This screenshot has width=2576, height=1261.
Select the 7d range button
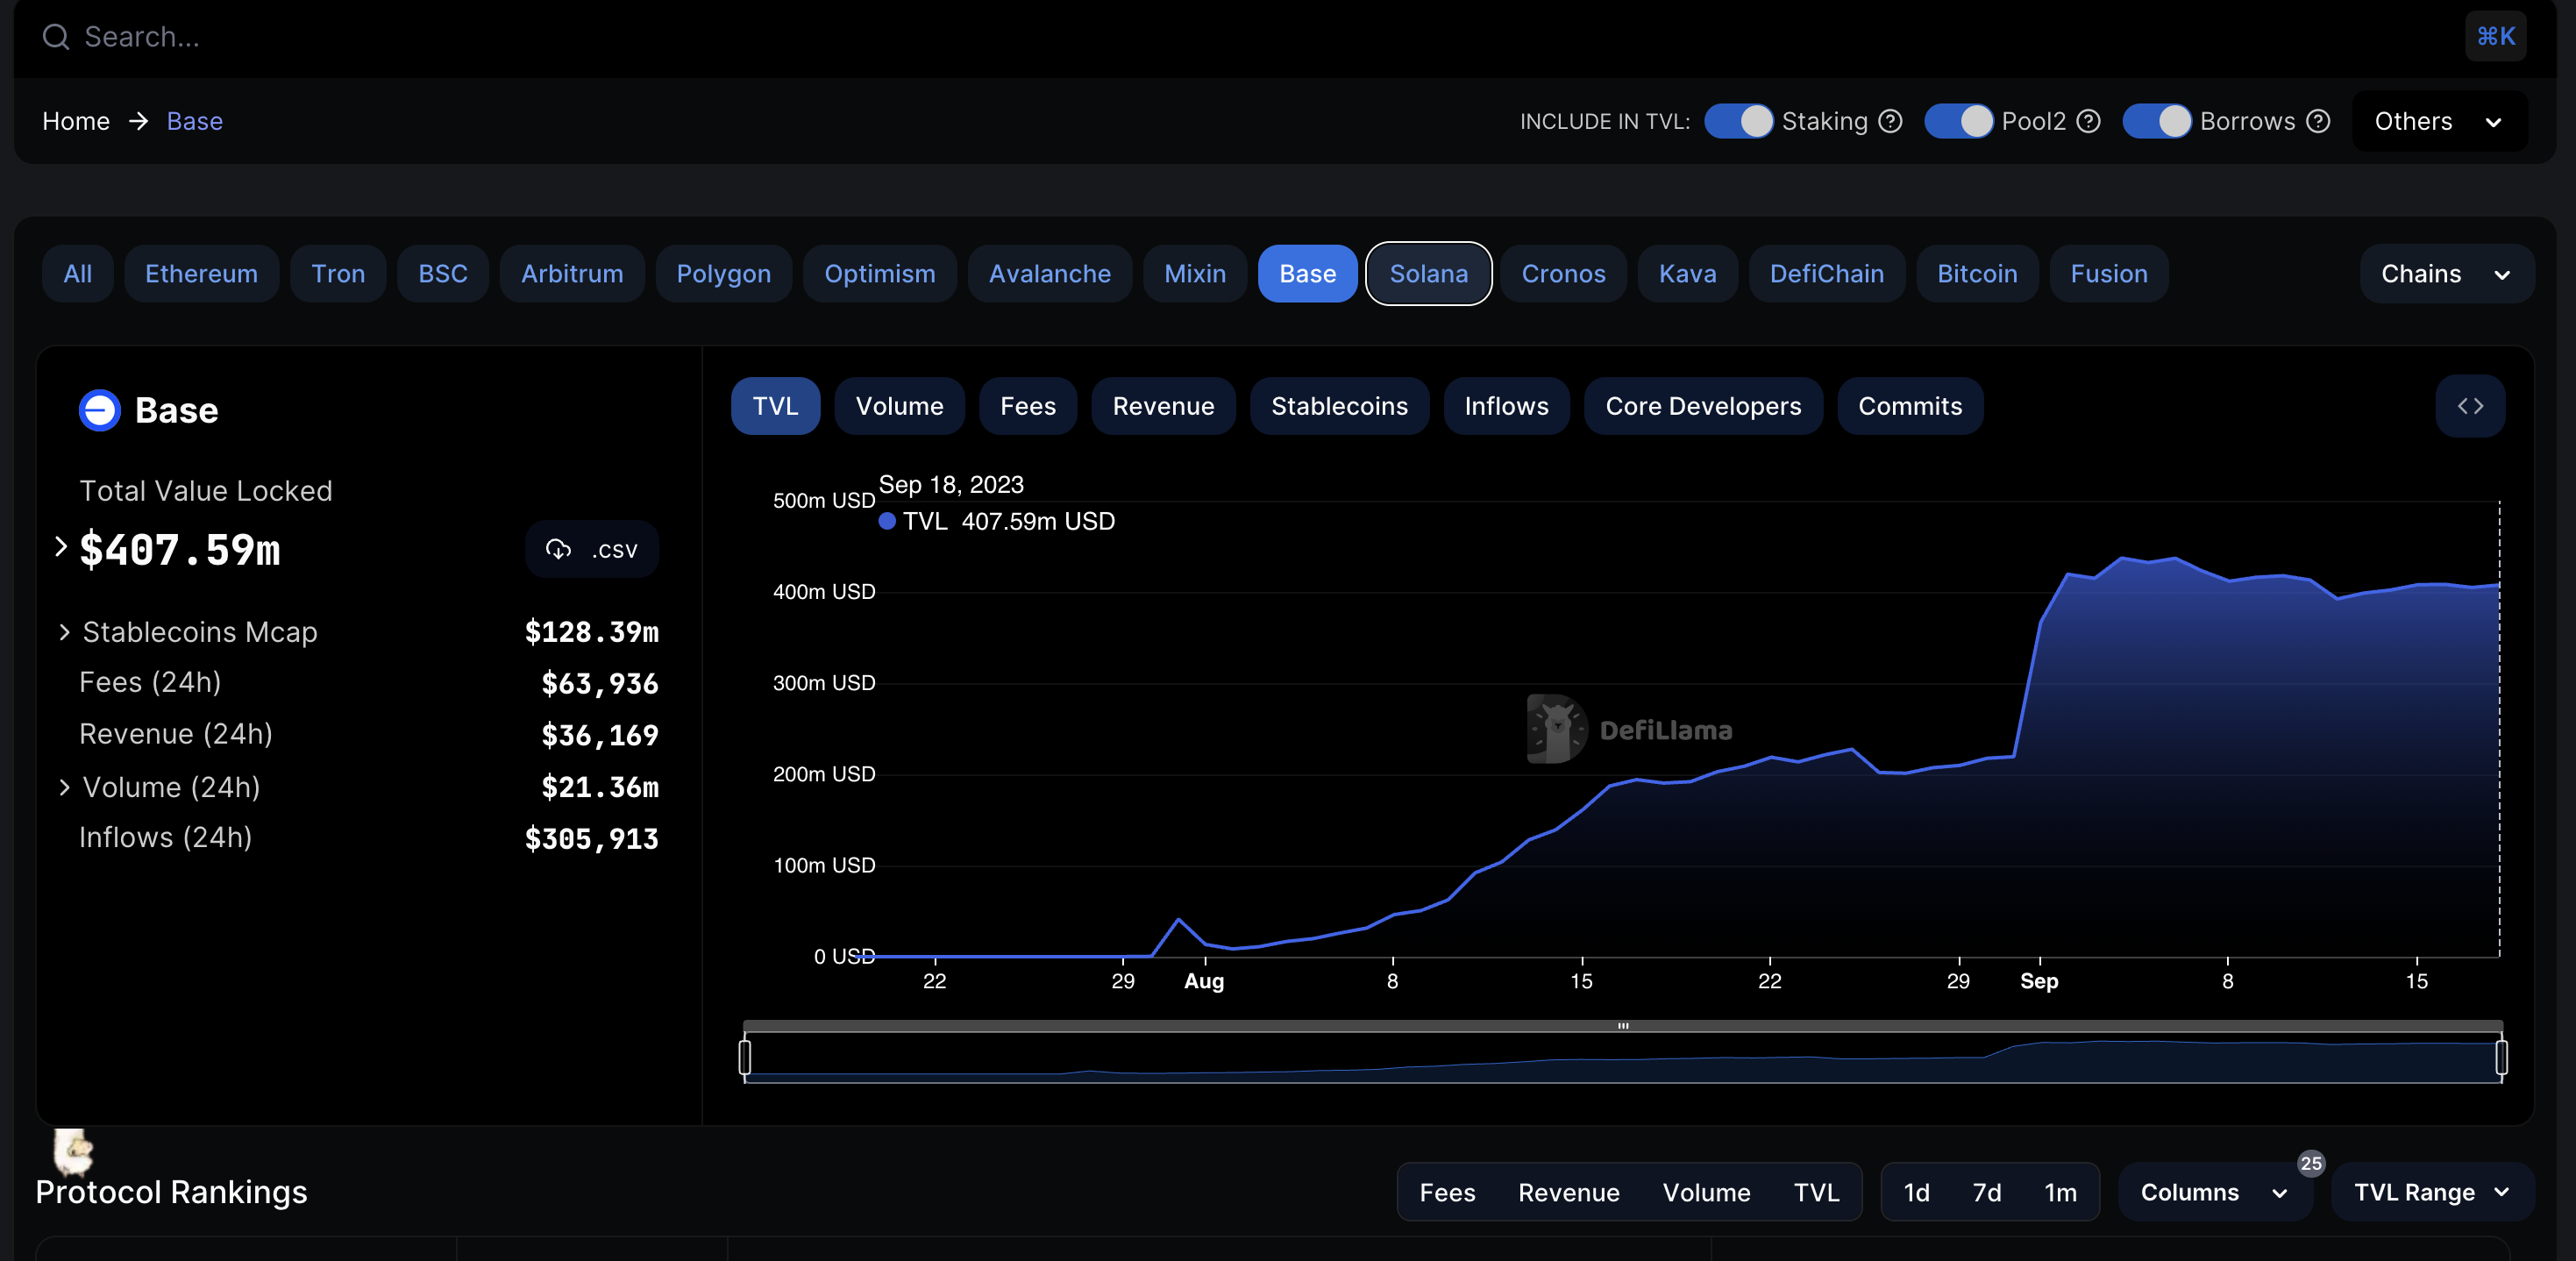pos(1987,1191)
